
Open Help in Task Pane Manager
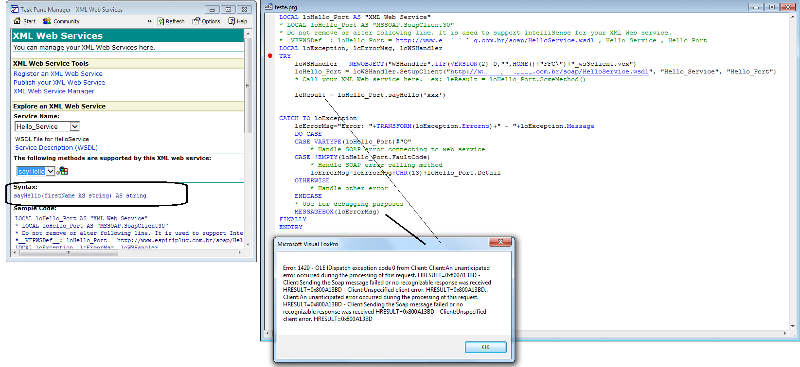click(x=238, y=21)
